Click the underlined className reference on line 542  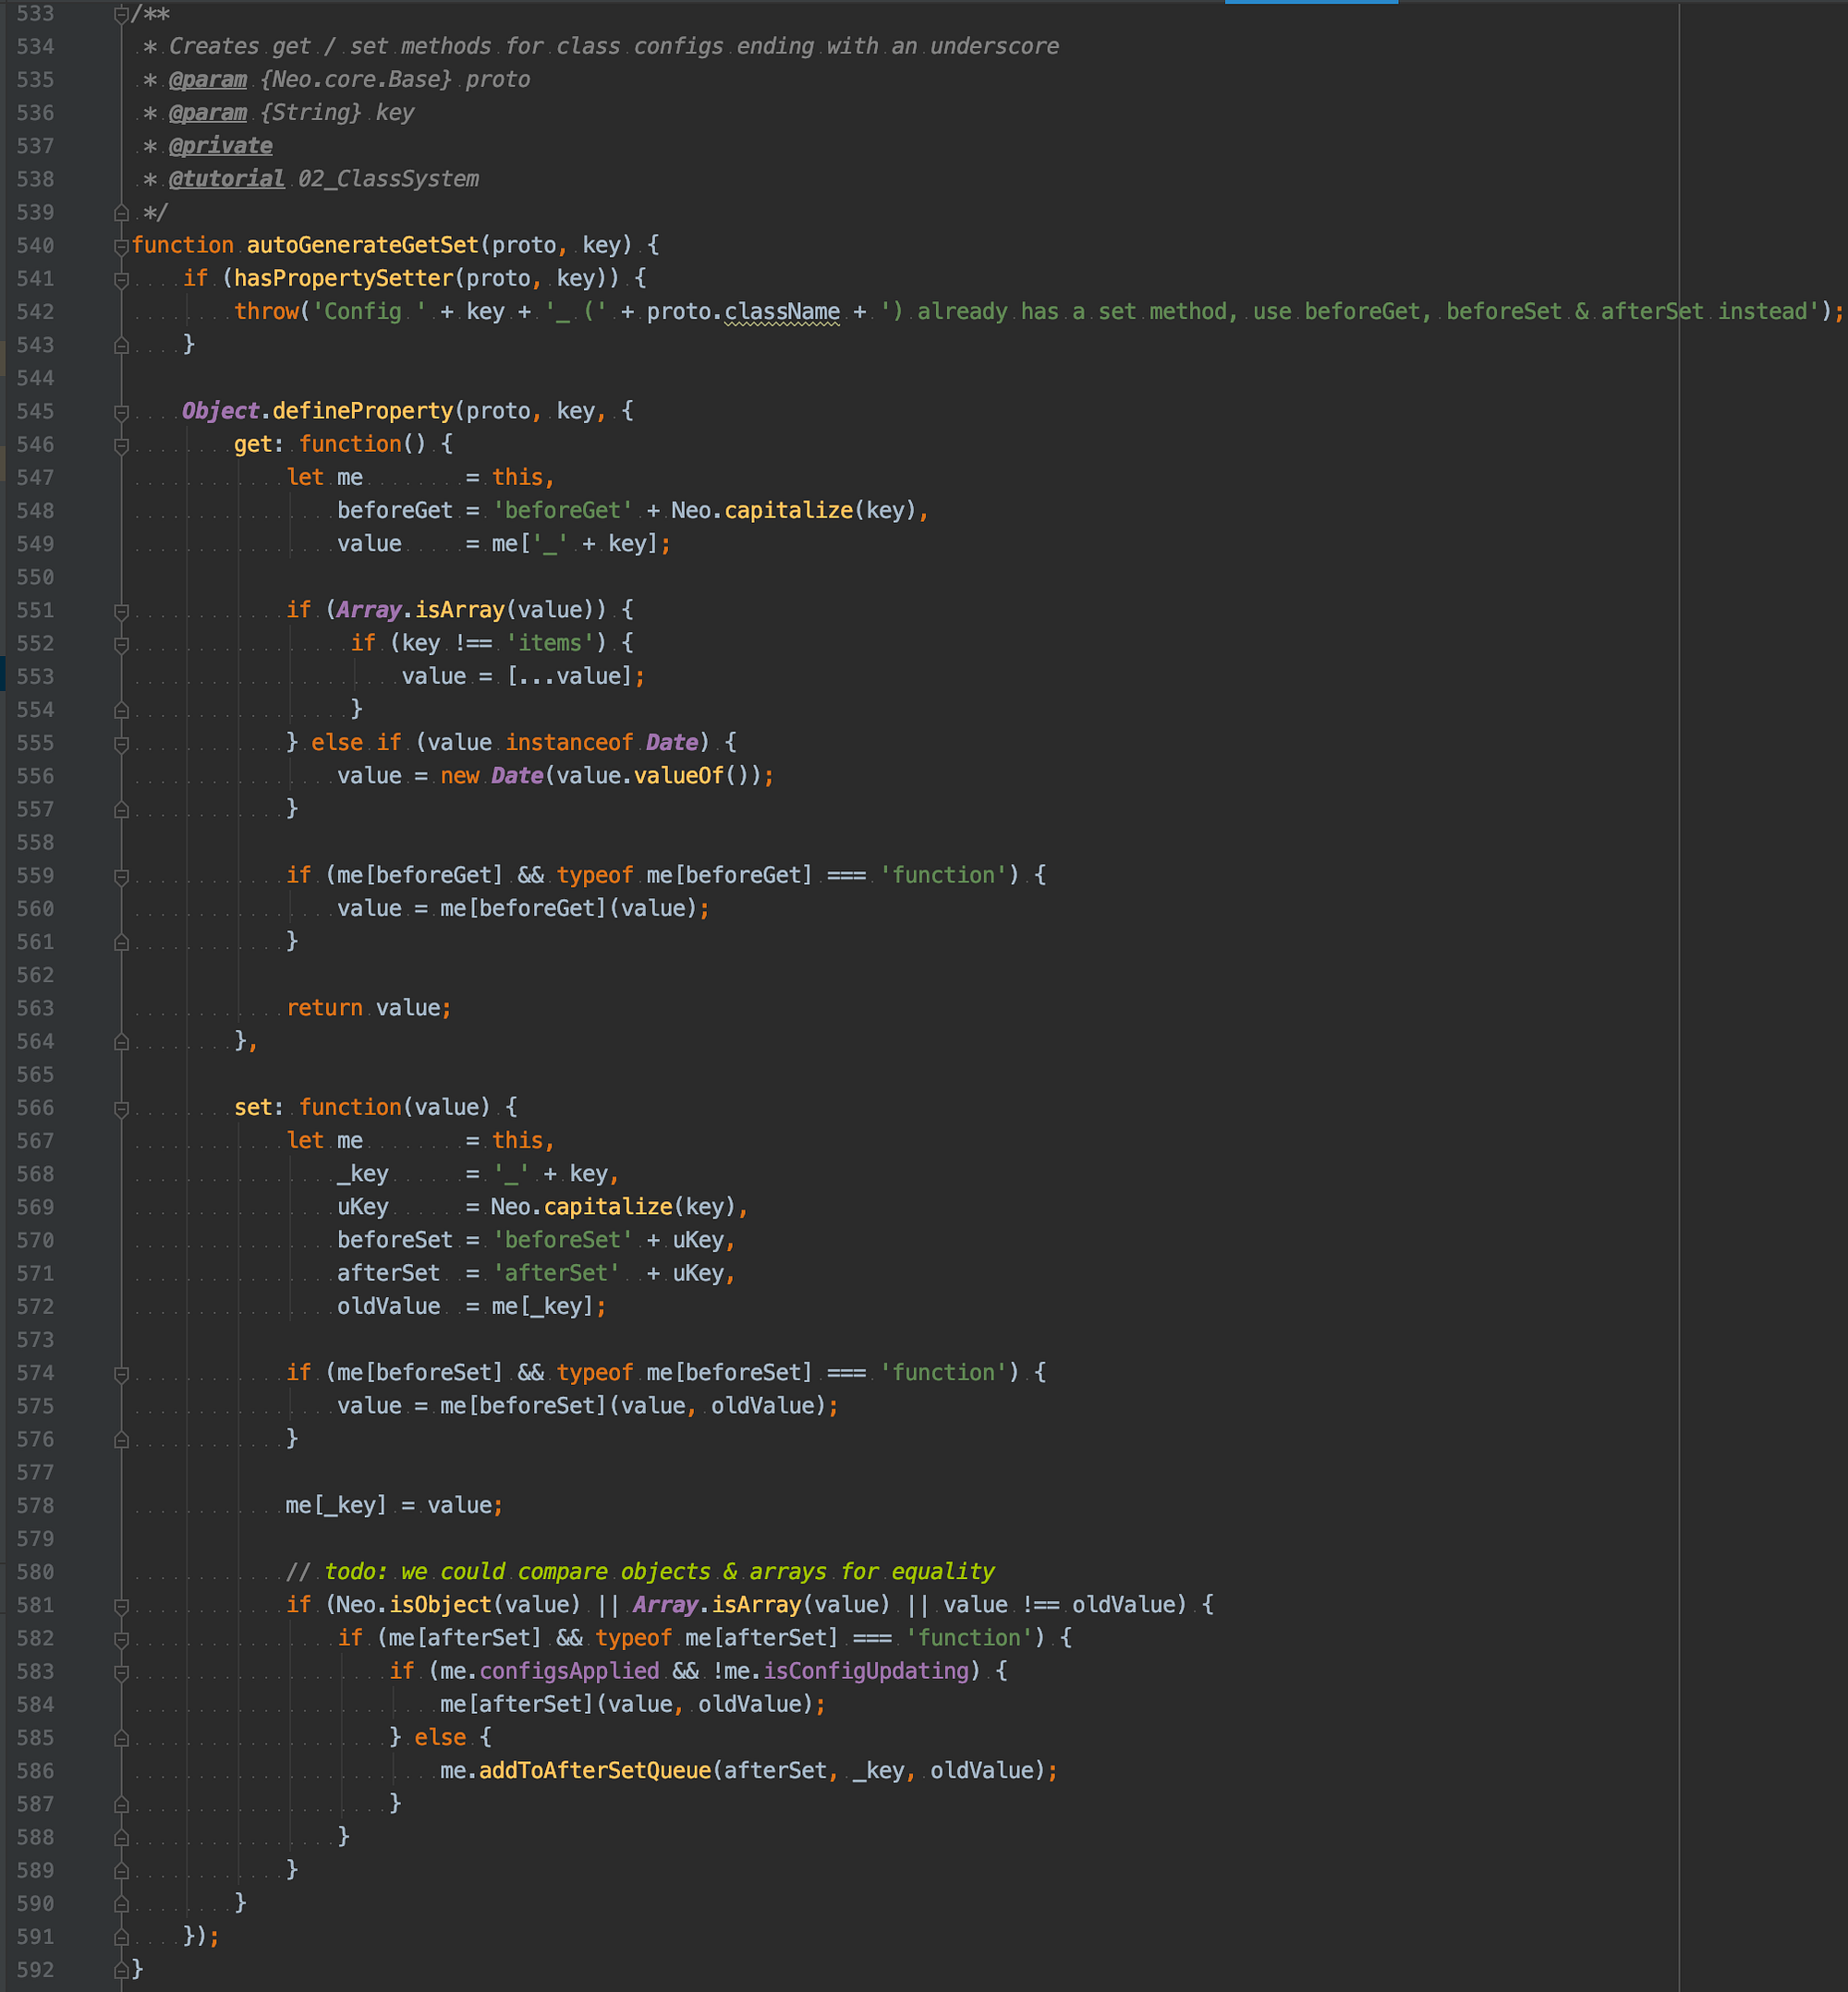[x=784, y=311]
